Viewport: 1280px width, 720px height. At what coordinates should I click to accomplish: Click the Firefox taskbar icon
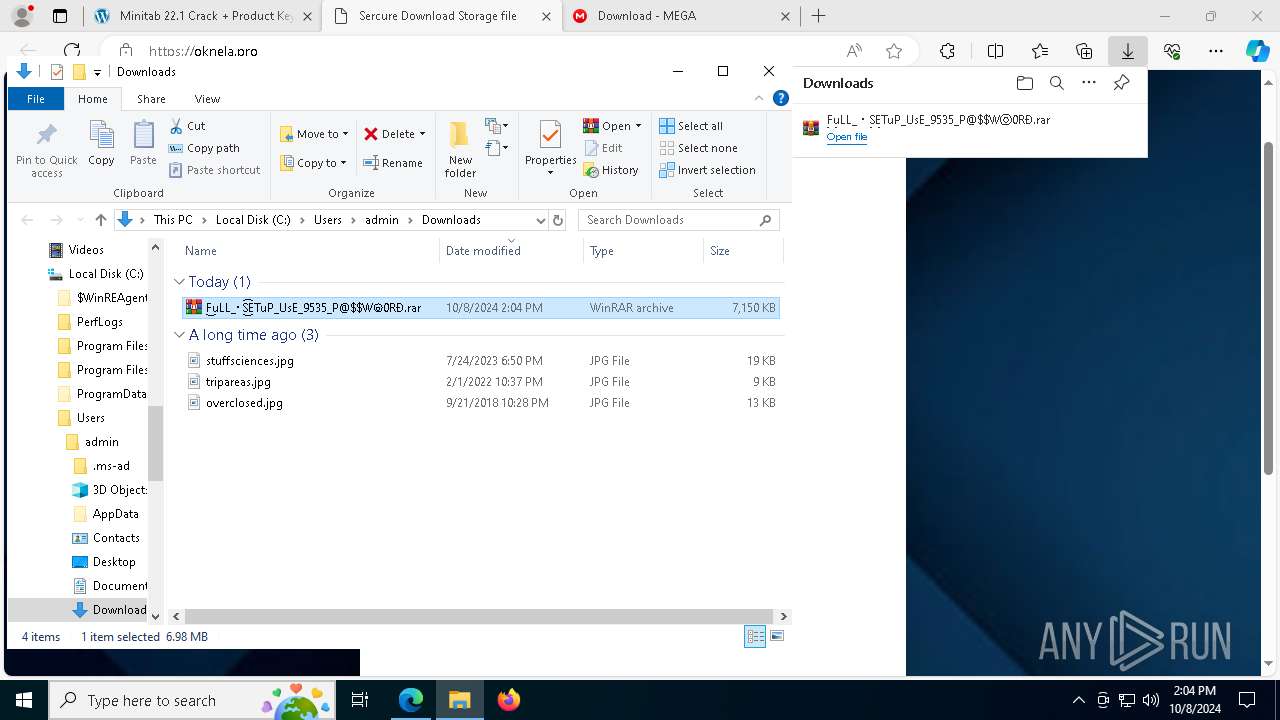click(x=509, y=700)
